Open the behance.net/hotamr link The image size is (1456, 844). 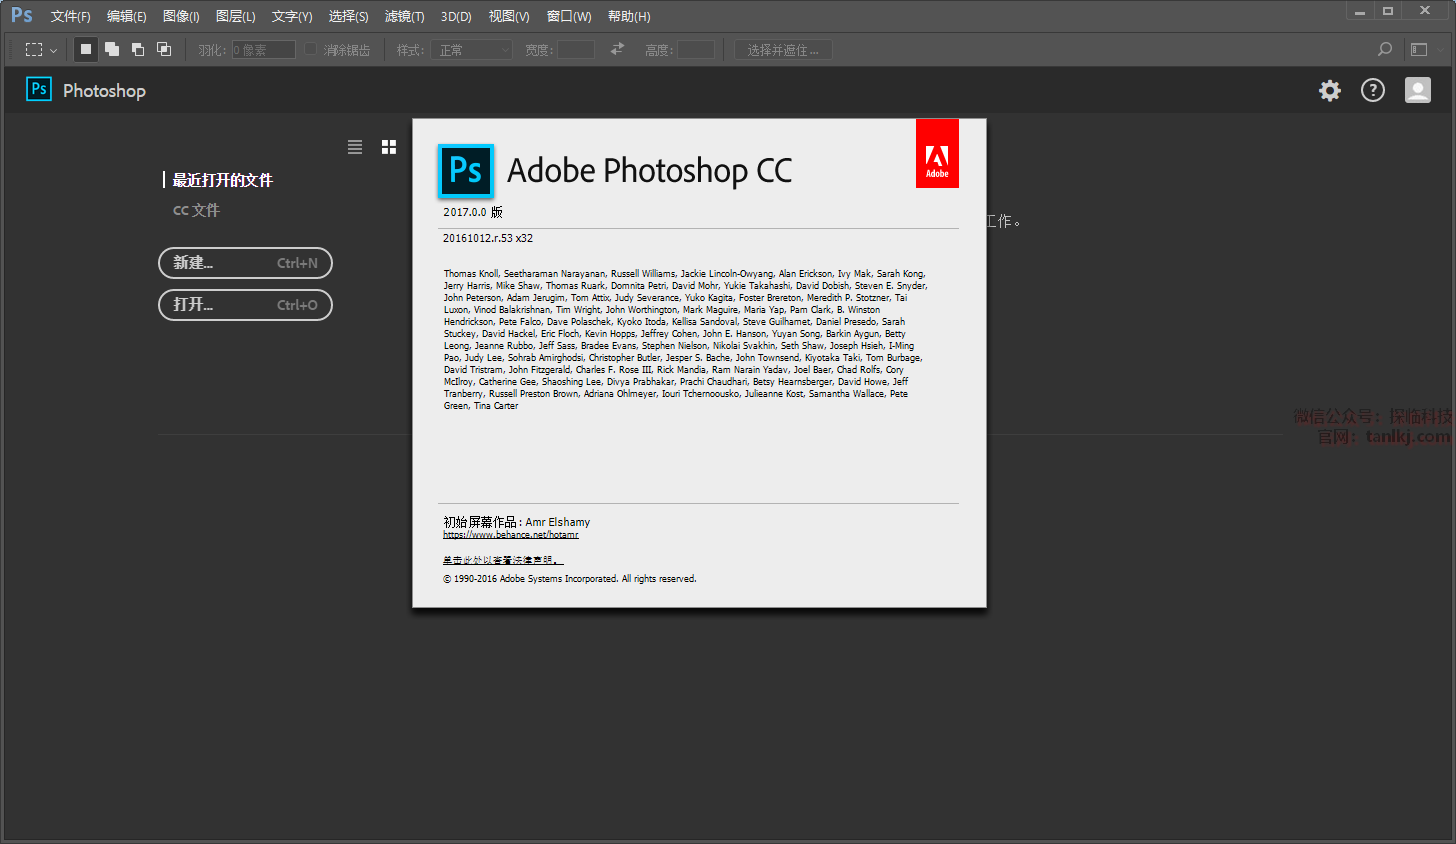point(511,535)
